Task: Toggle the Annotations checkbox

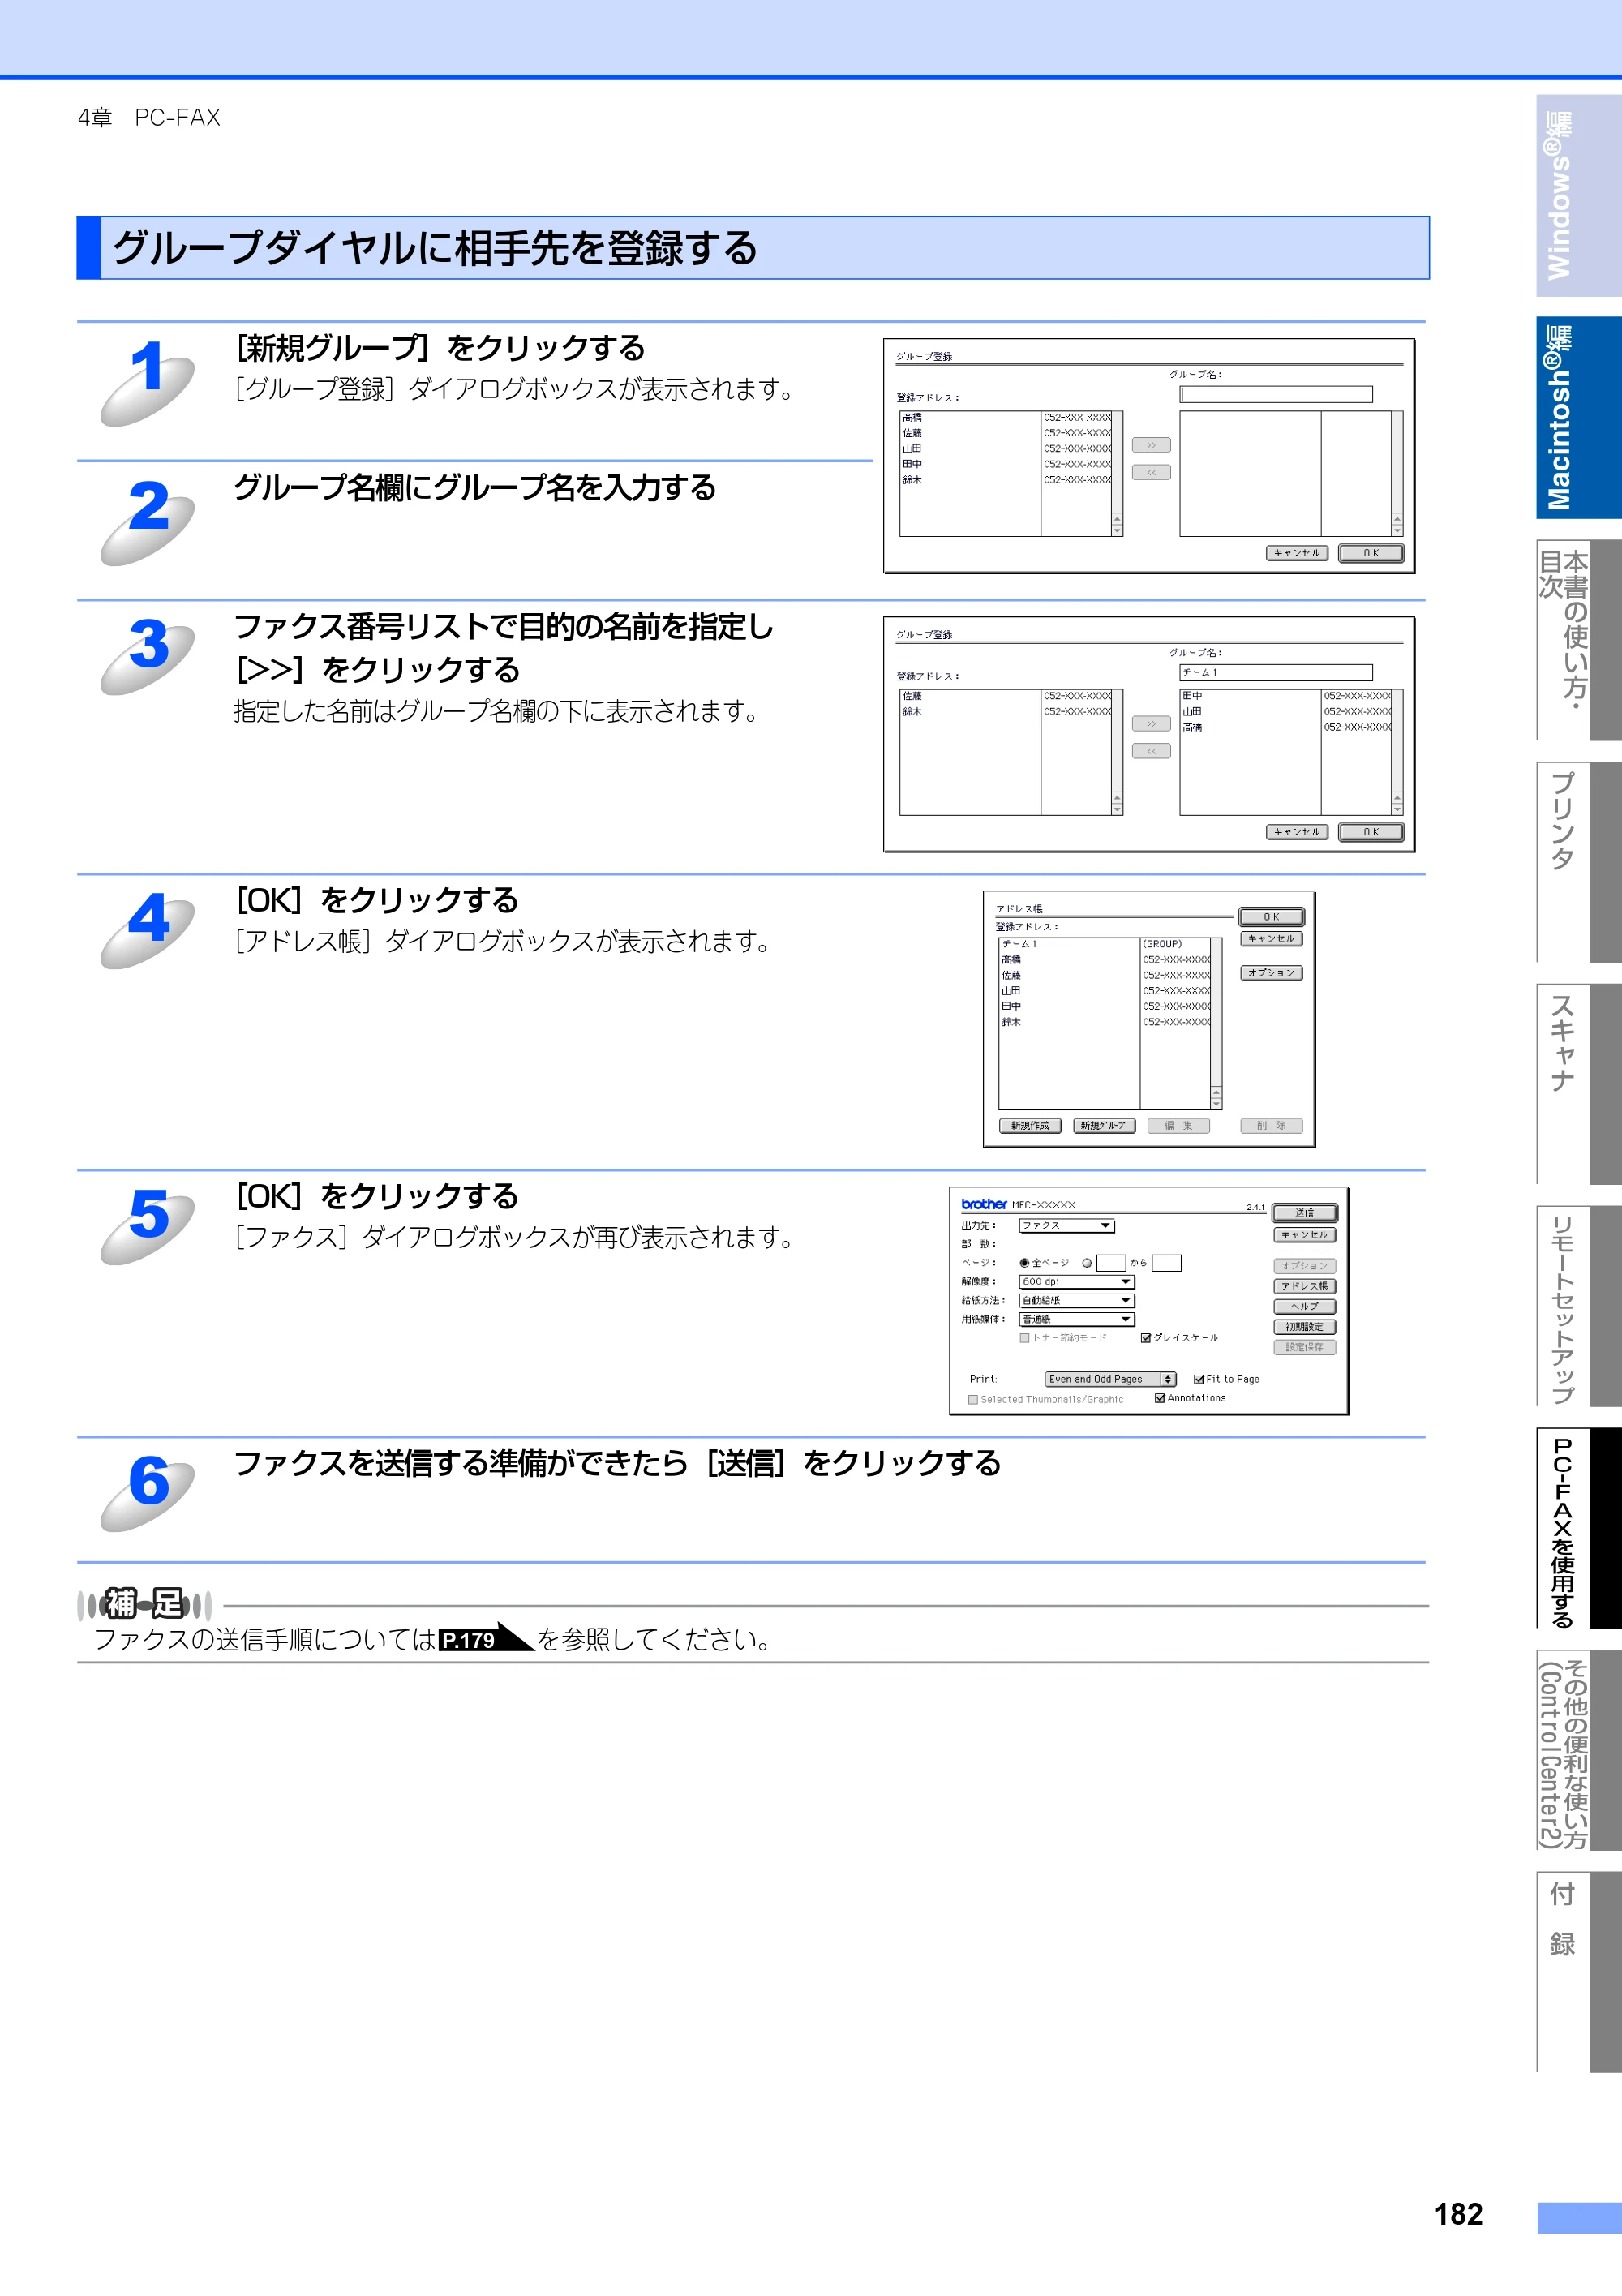Action: click(x=1160, y=1398)
